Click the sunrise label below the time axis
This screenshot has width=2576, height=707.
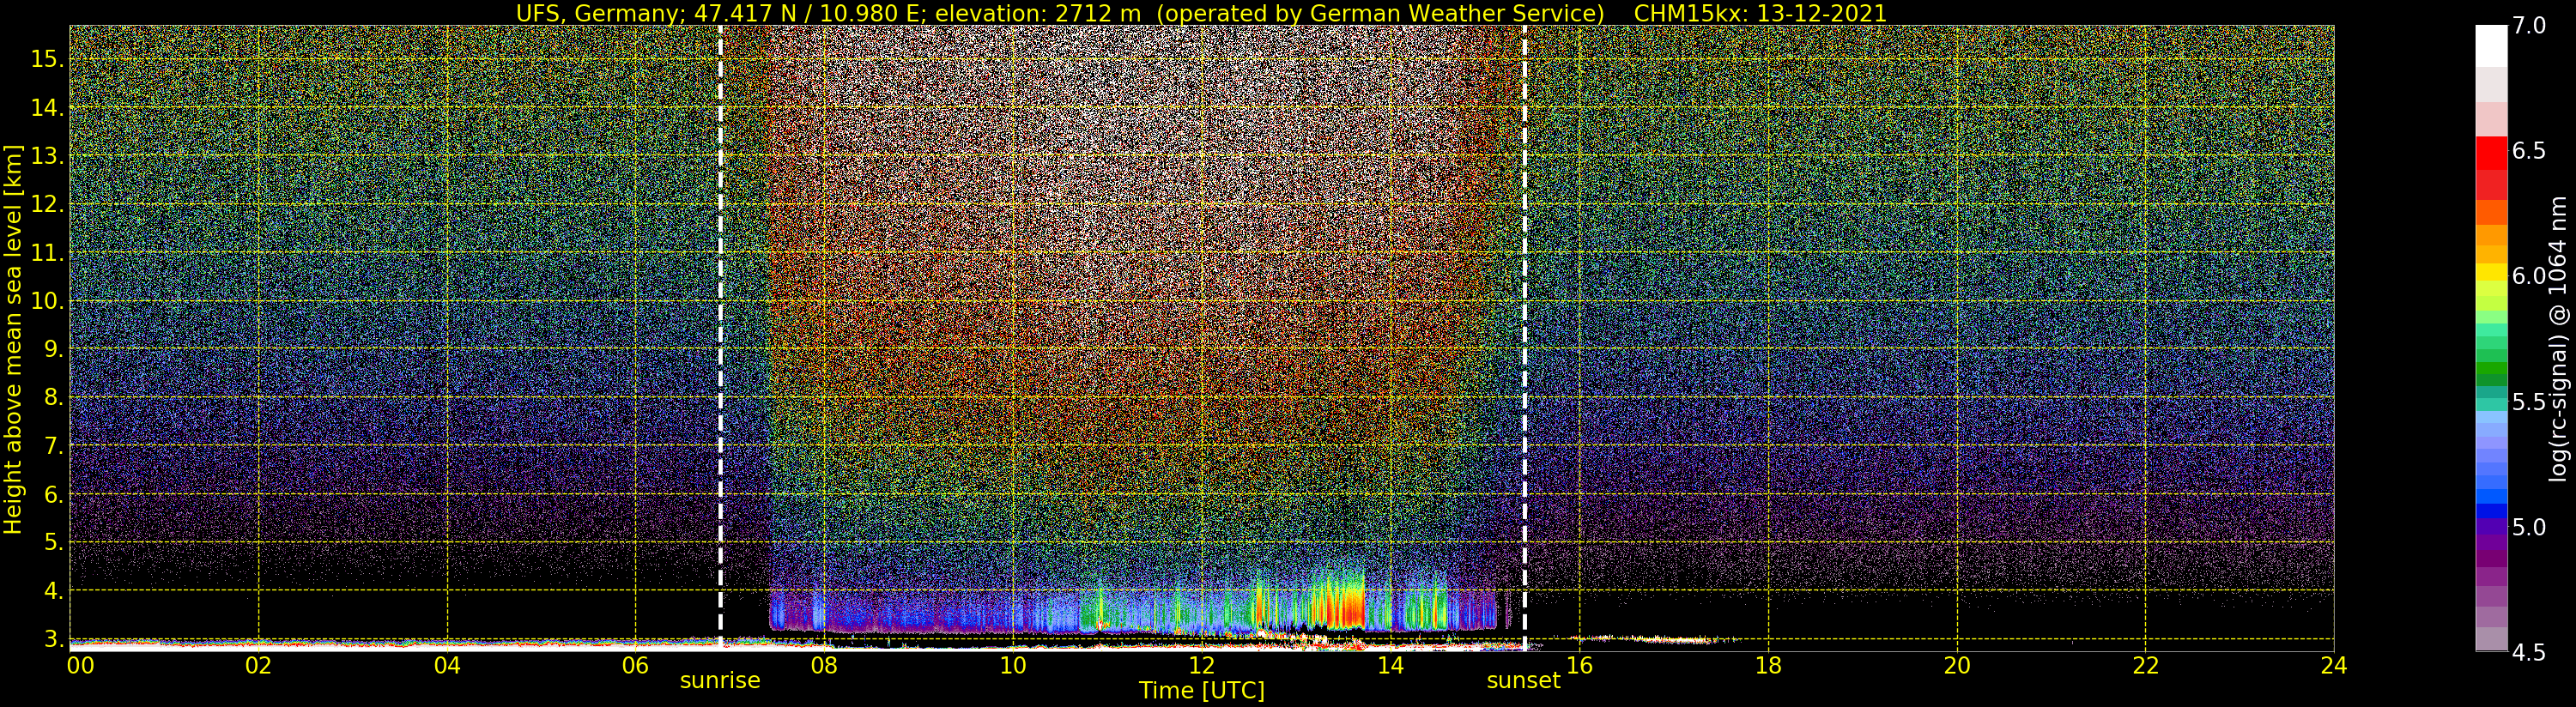pos(720,681)
